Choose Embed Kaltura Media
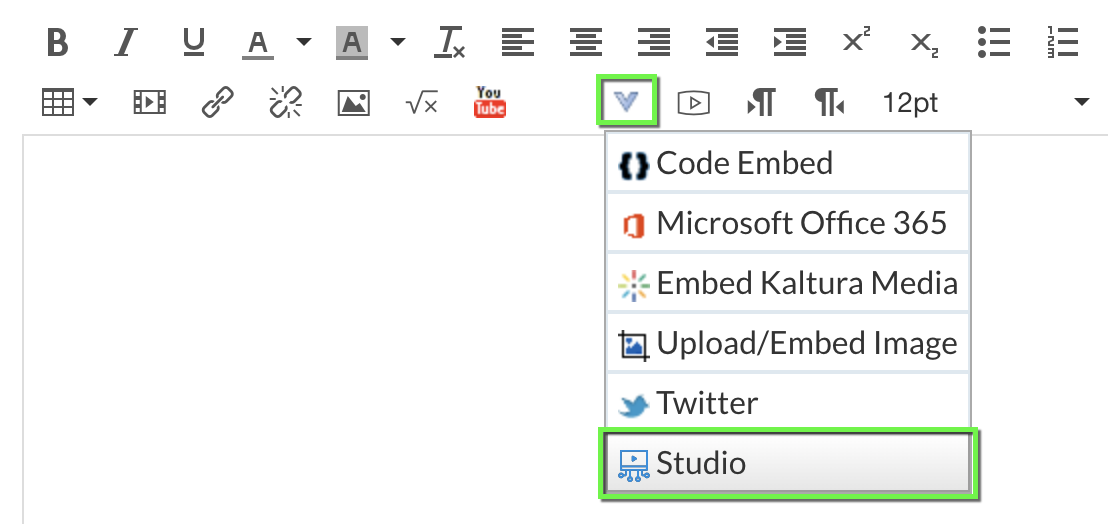Viewport: 1108px width, 524px height. pos(788,283)
